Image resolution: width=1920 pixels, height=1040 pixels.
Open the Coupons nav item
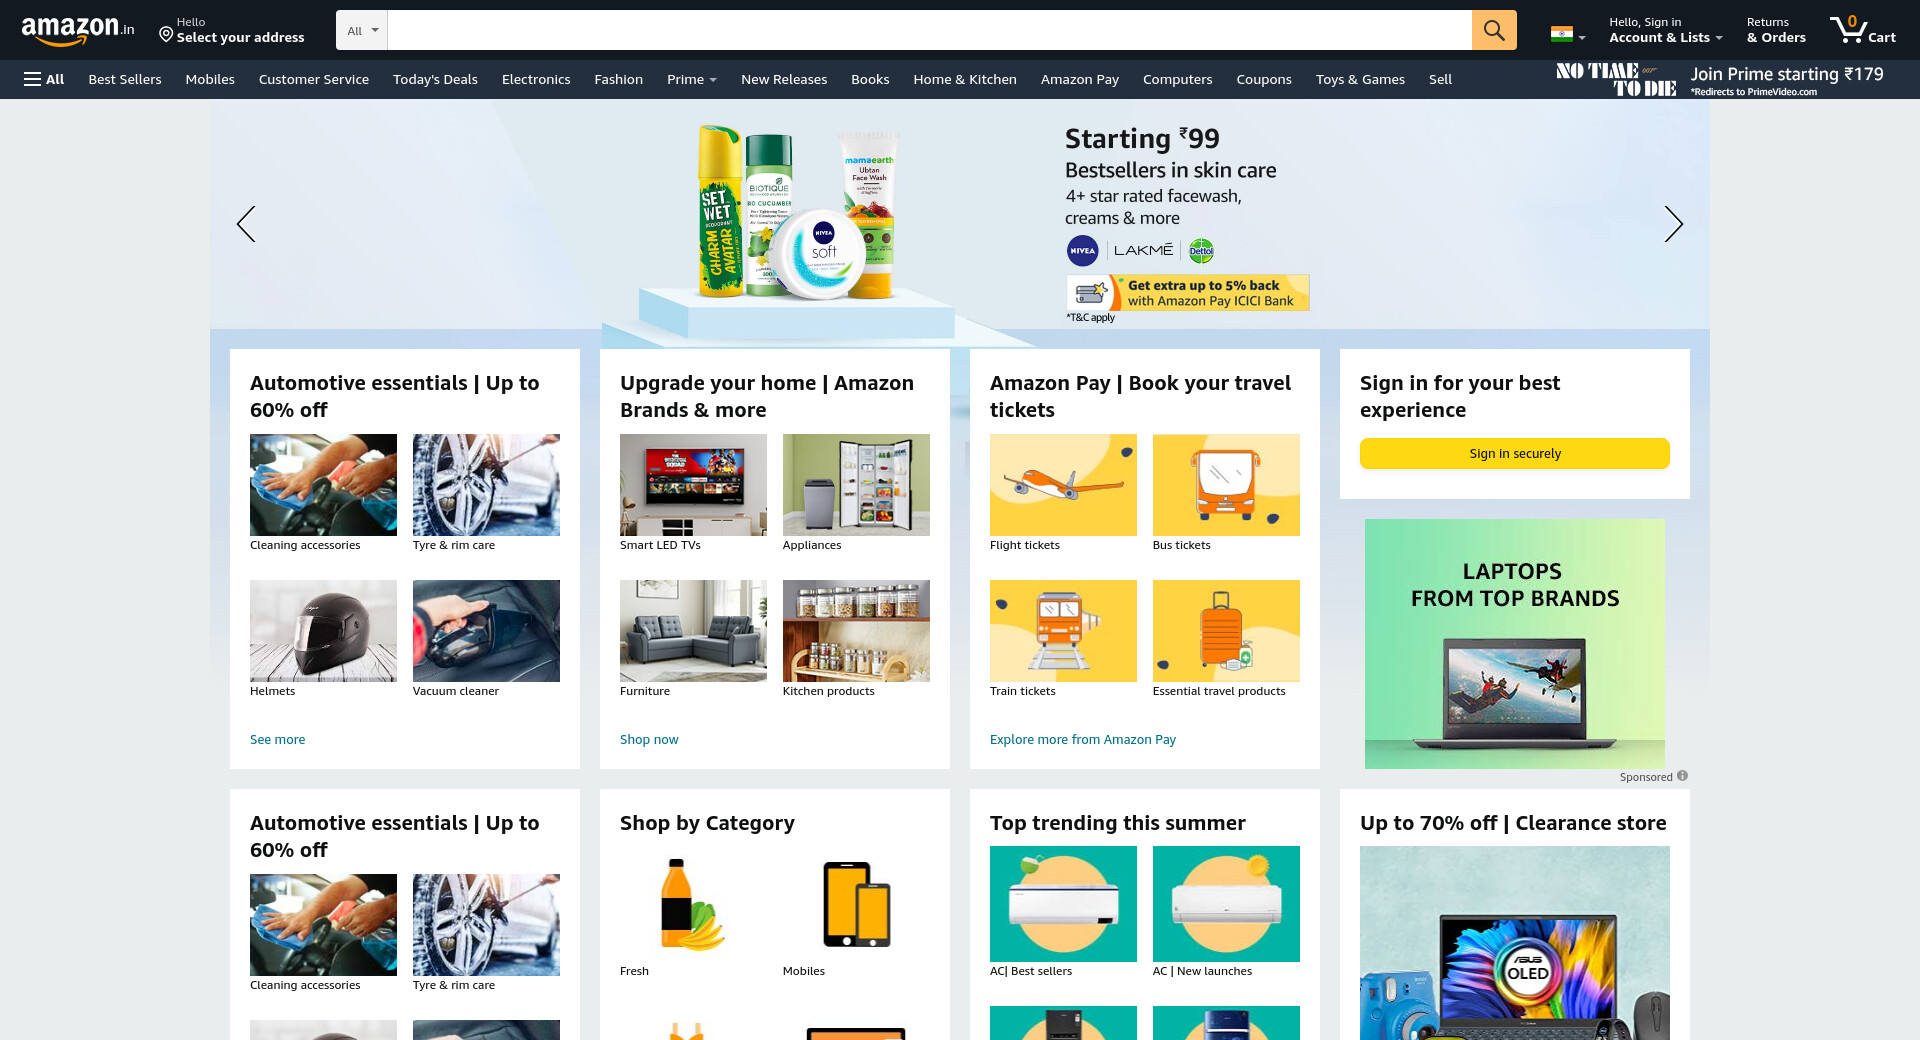pyautogui.click(x=1264, y=79)
